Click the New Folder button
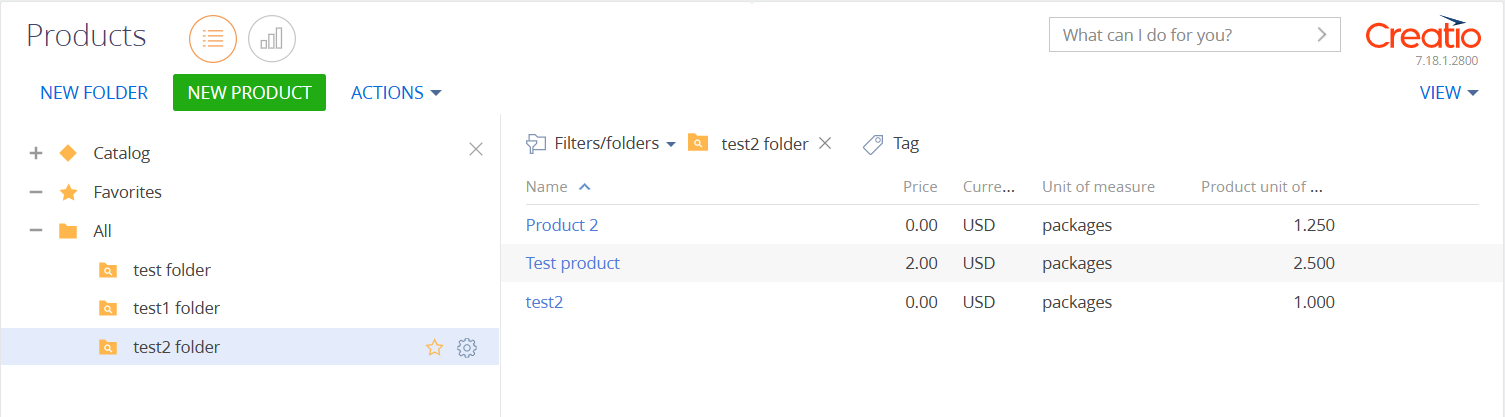The height and width of the screenshot is (417, 1505). 94,93
